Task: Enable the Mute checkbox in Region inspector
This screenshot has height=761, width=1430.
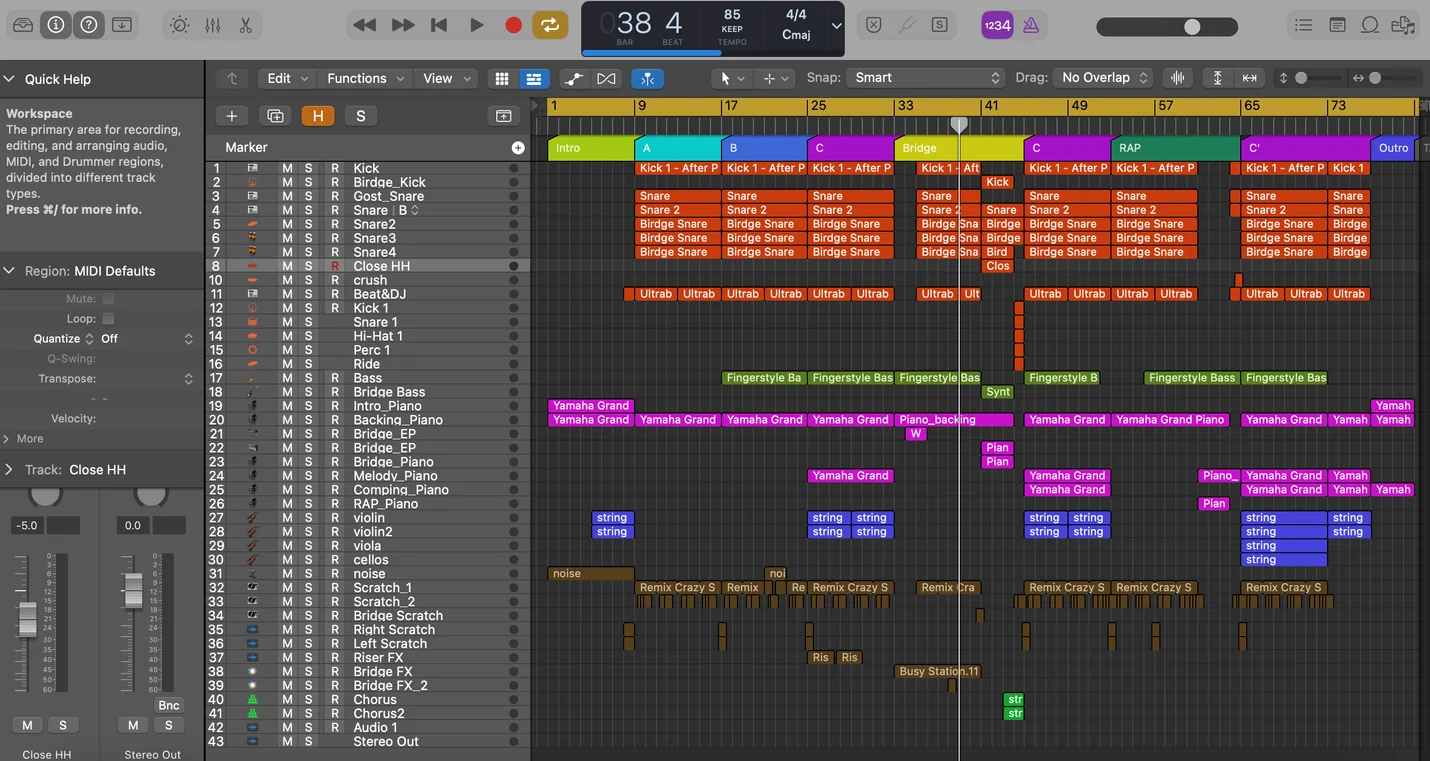Action: coord(108,299)
